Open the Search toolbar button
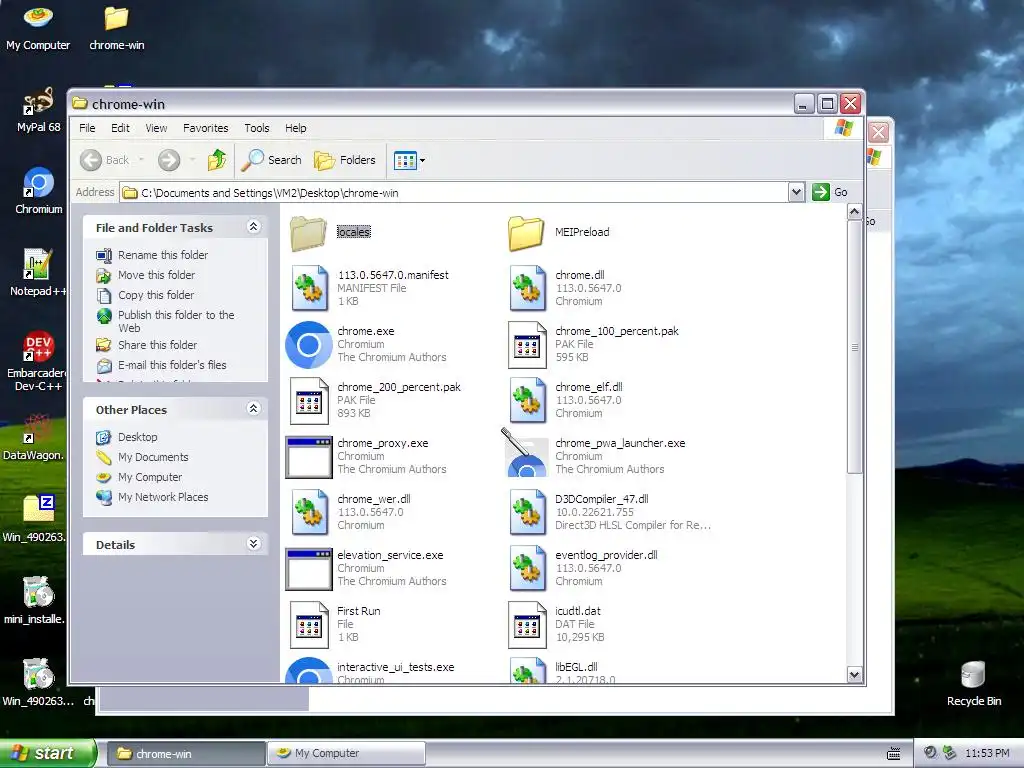The height and width of the screenshot is (768, 1024). pos(272,160)
